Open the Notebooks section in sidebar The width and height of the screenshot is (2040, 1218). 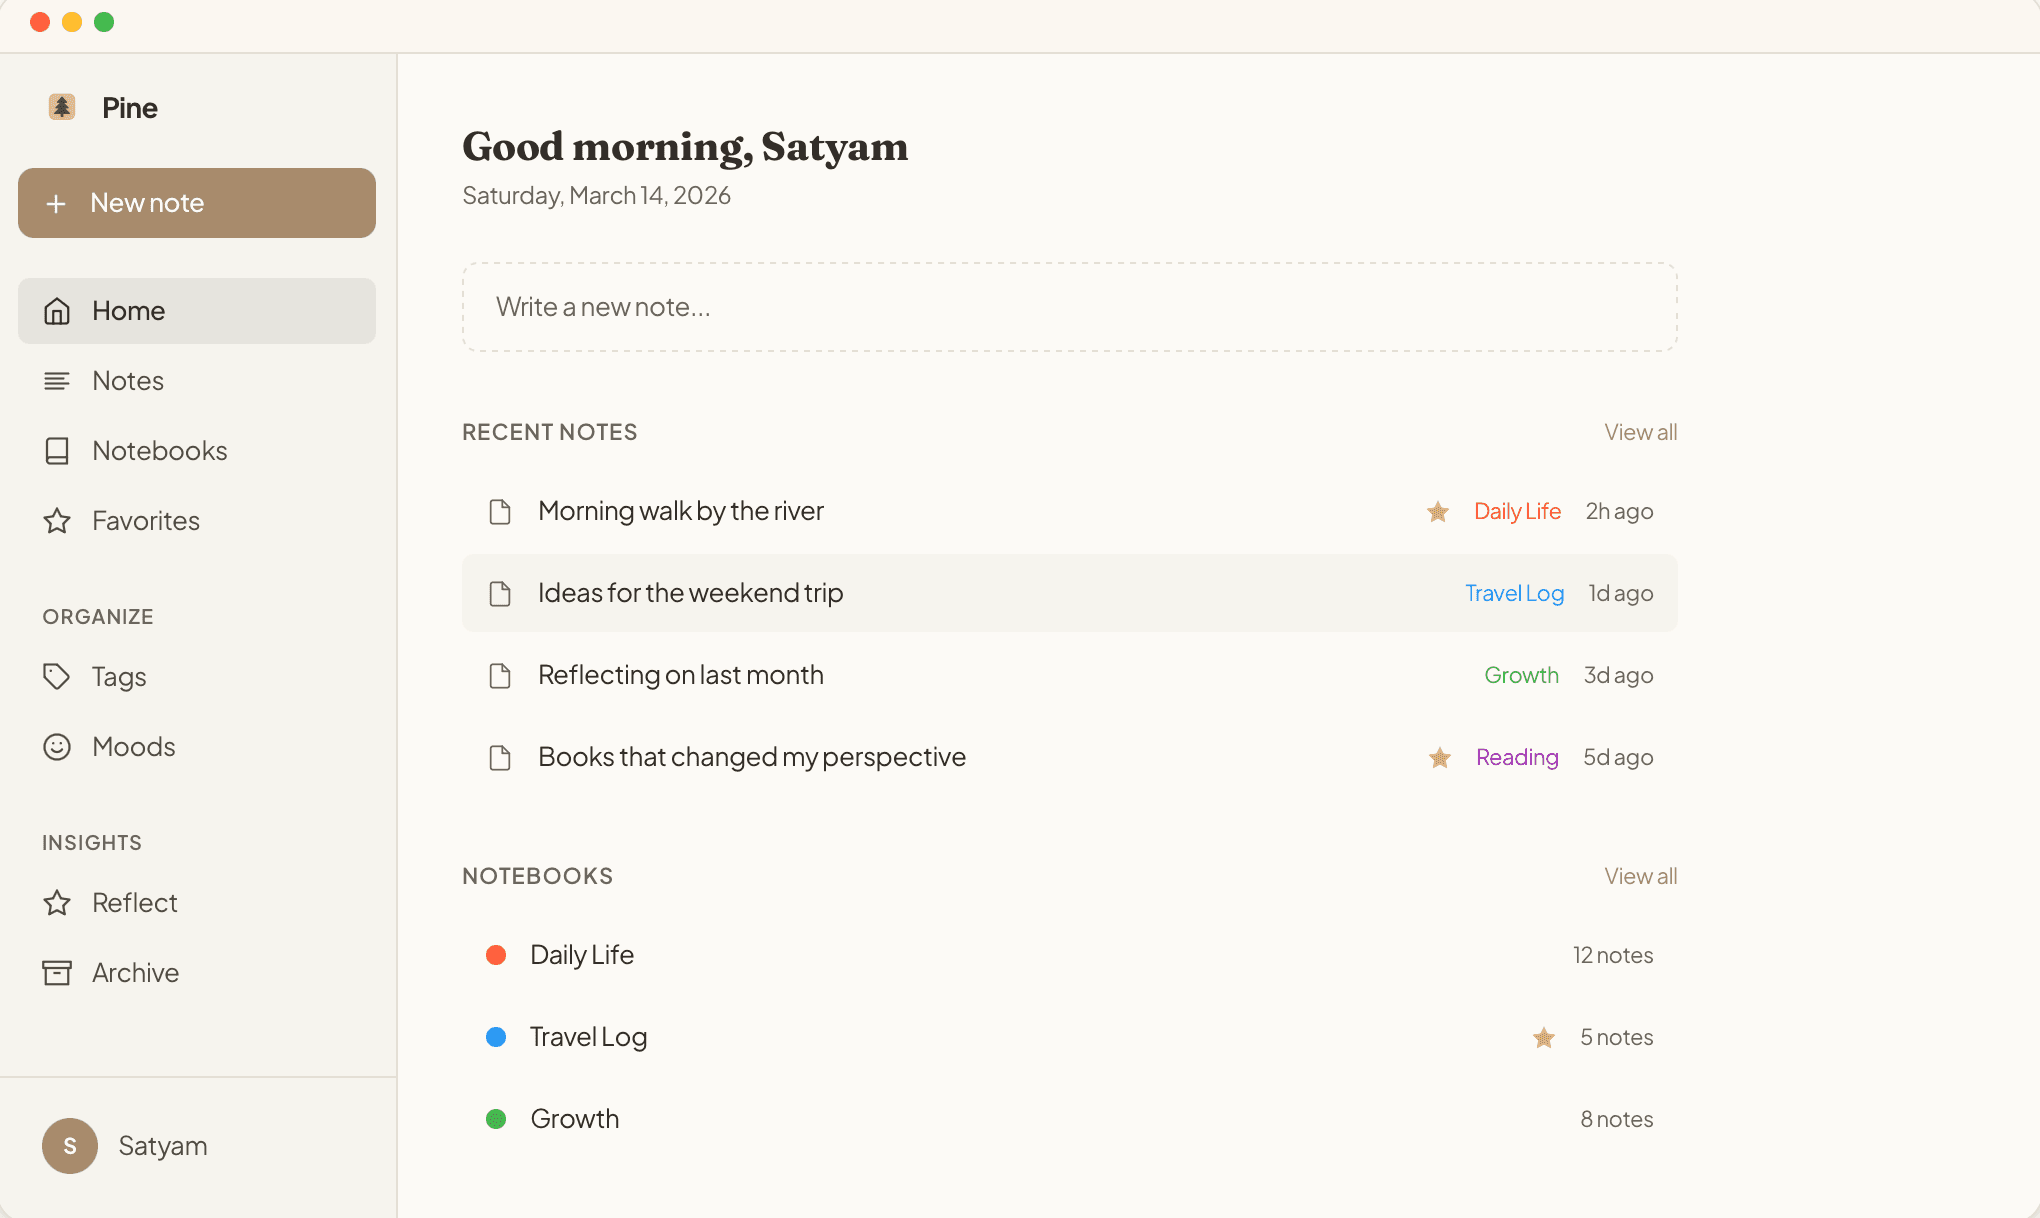point(197,451)
